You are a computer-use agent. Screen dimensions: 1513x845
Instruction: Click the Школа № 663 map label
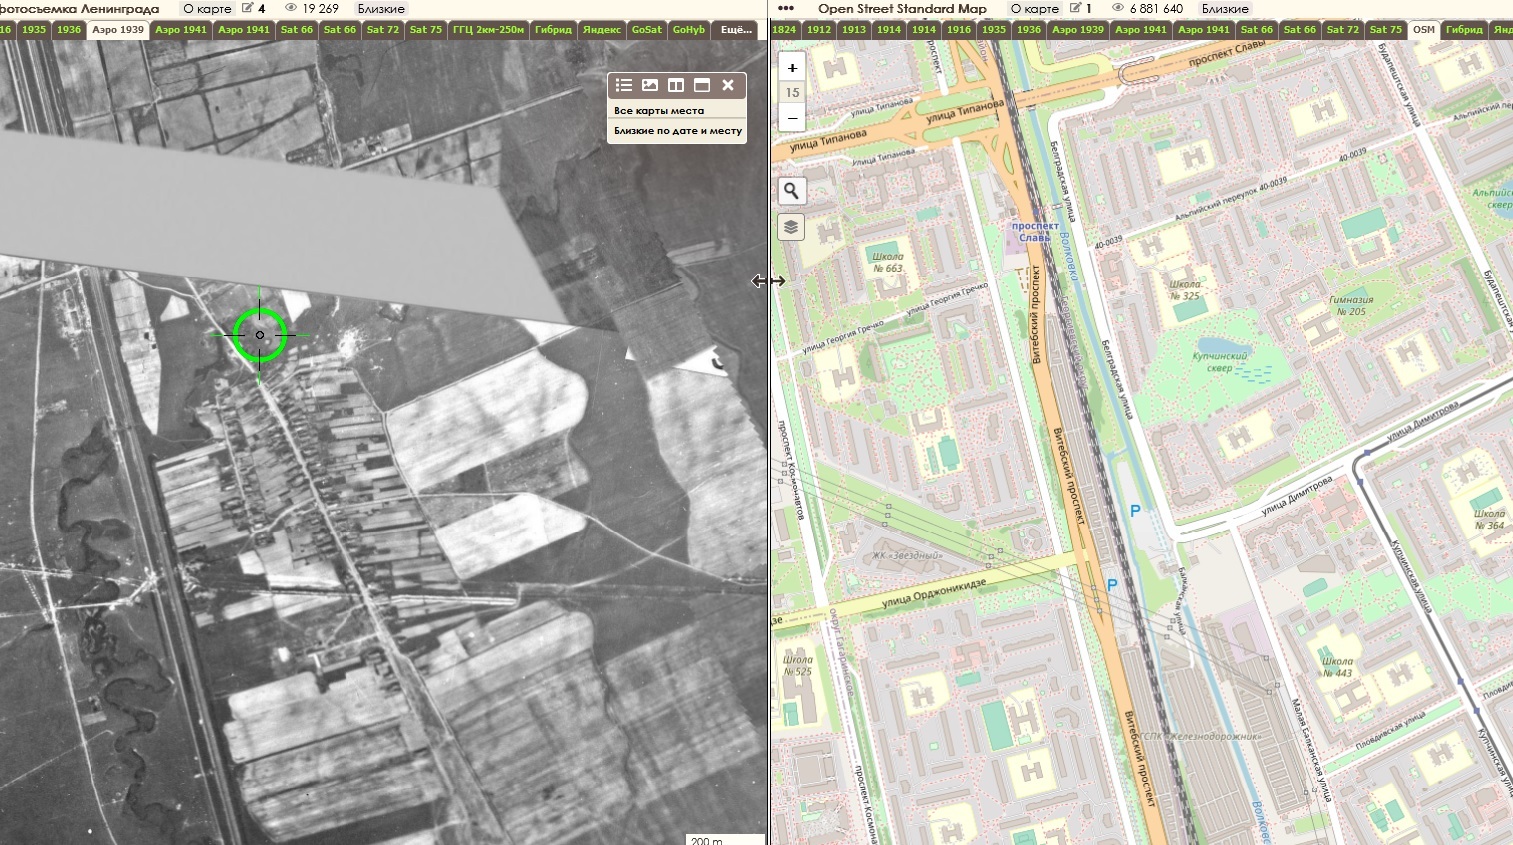click(x=887, y=262)
